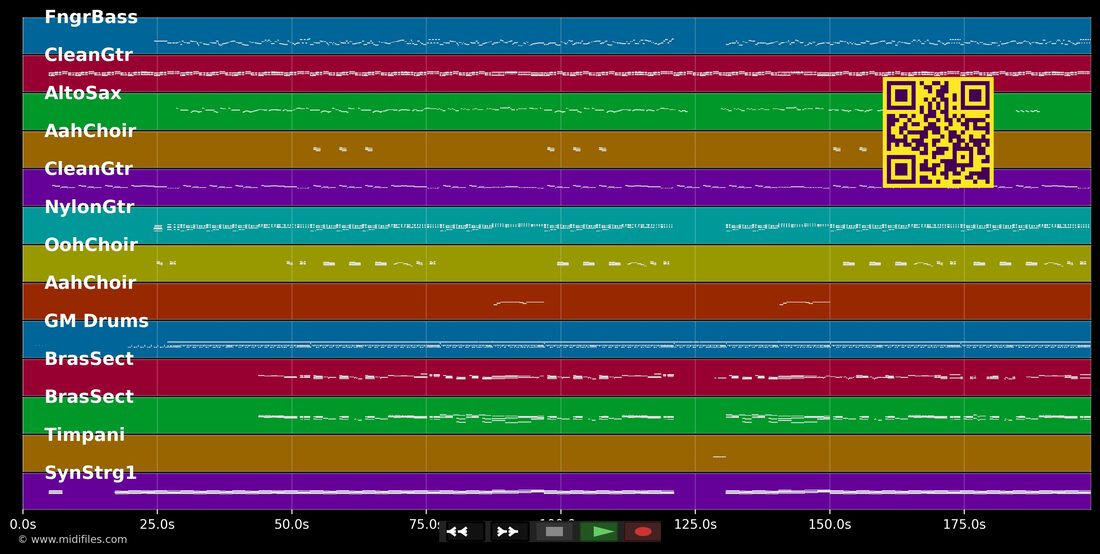Click the fast-forward double-arrow button

point(509,532)
